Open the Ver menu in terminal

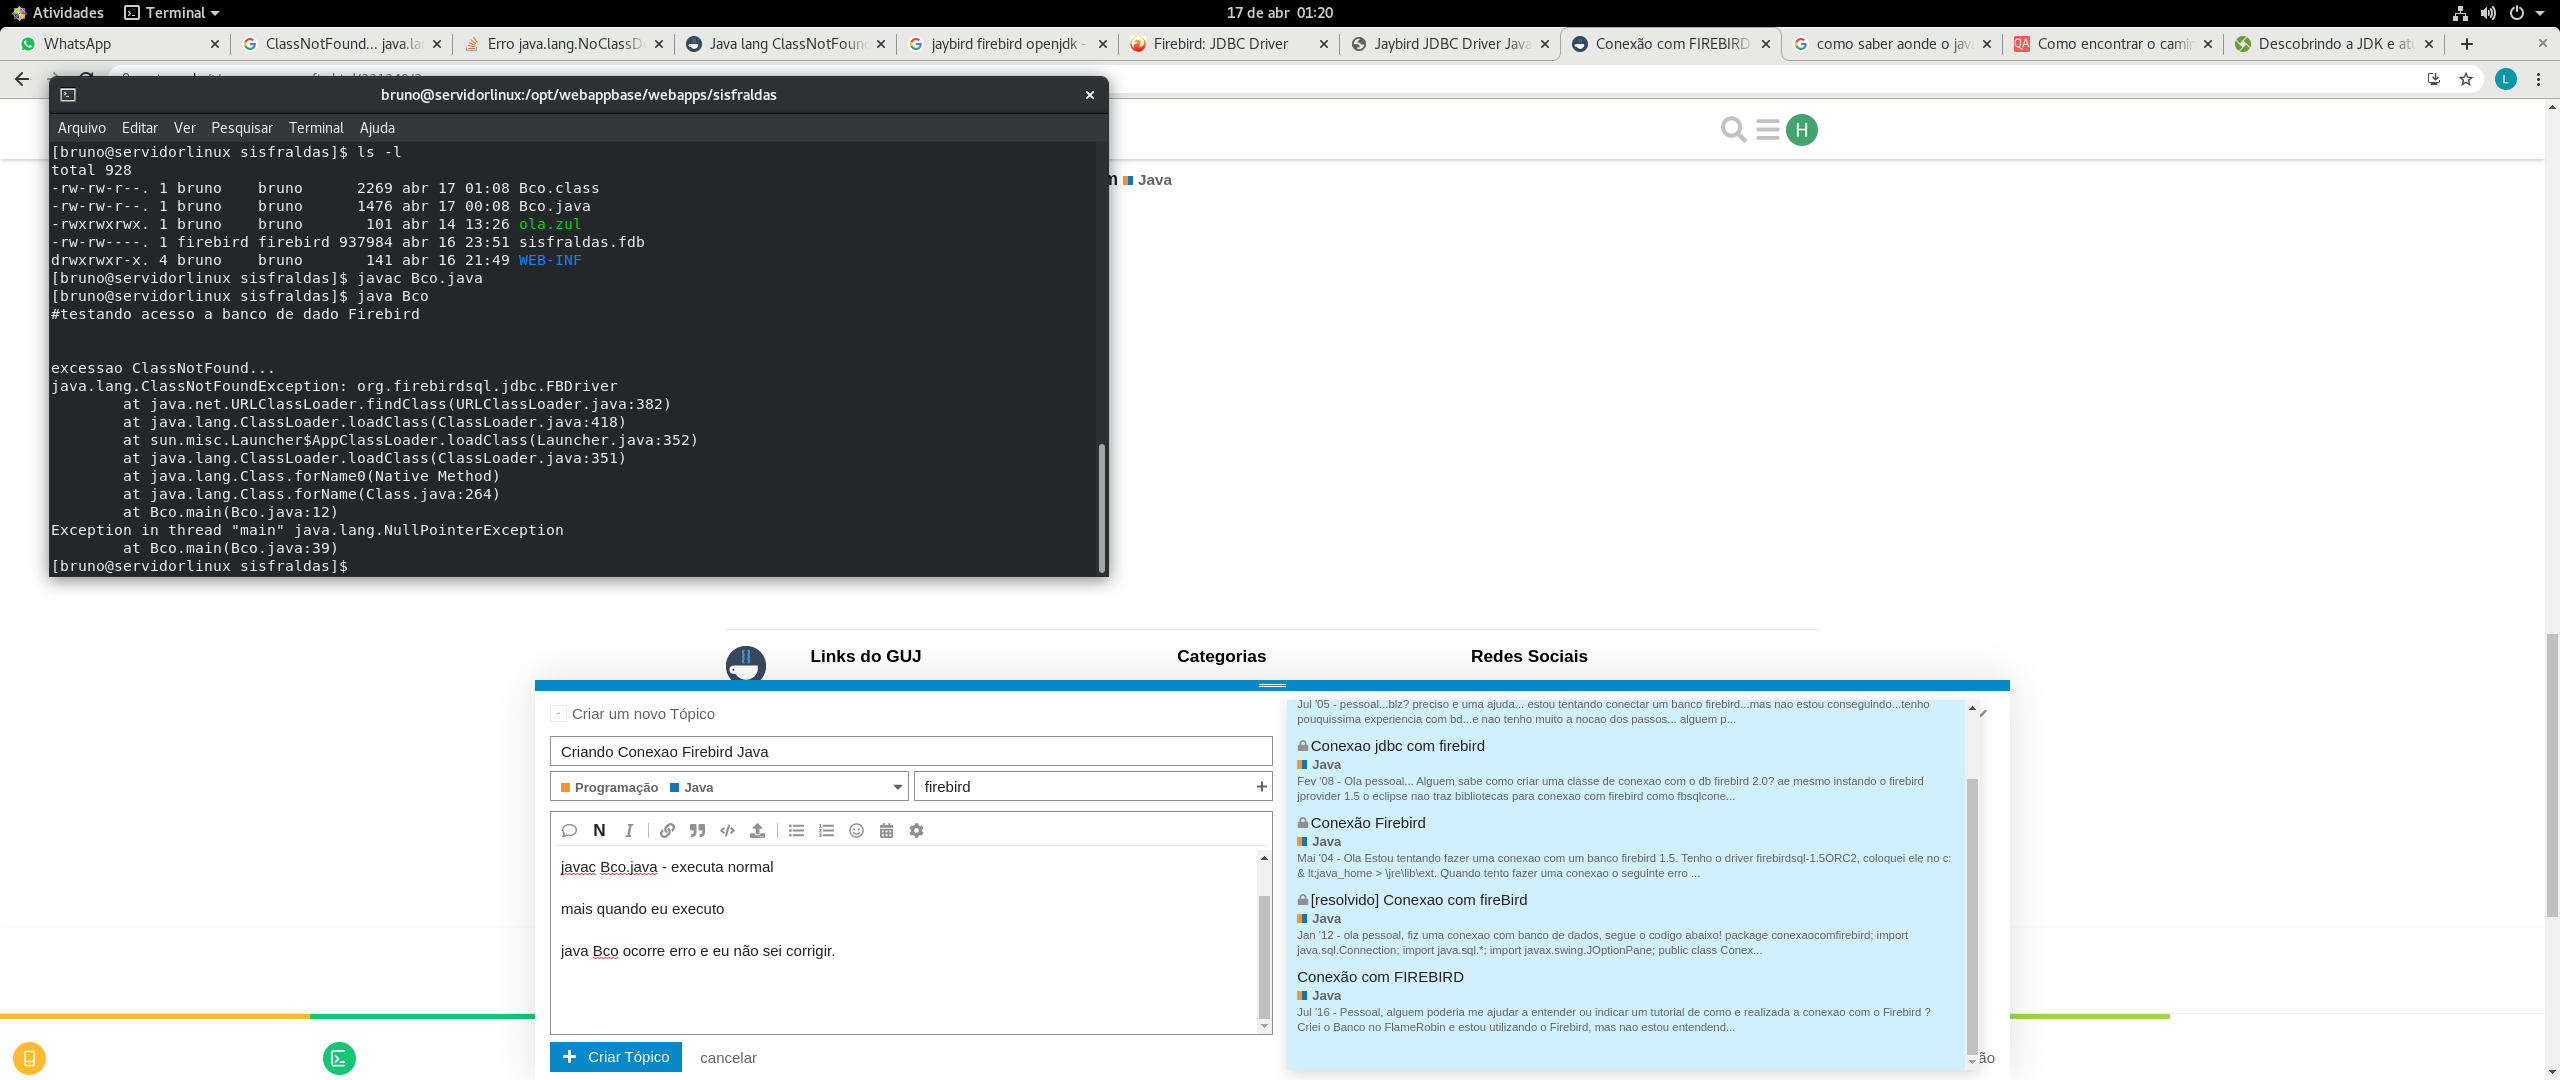(x=185, y=128)
